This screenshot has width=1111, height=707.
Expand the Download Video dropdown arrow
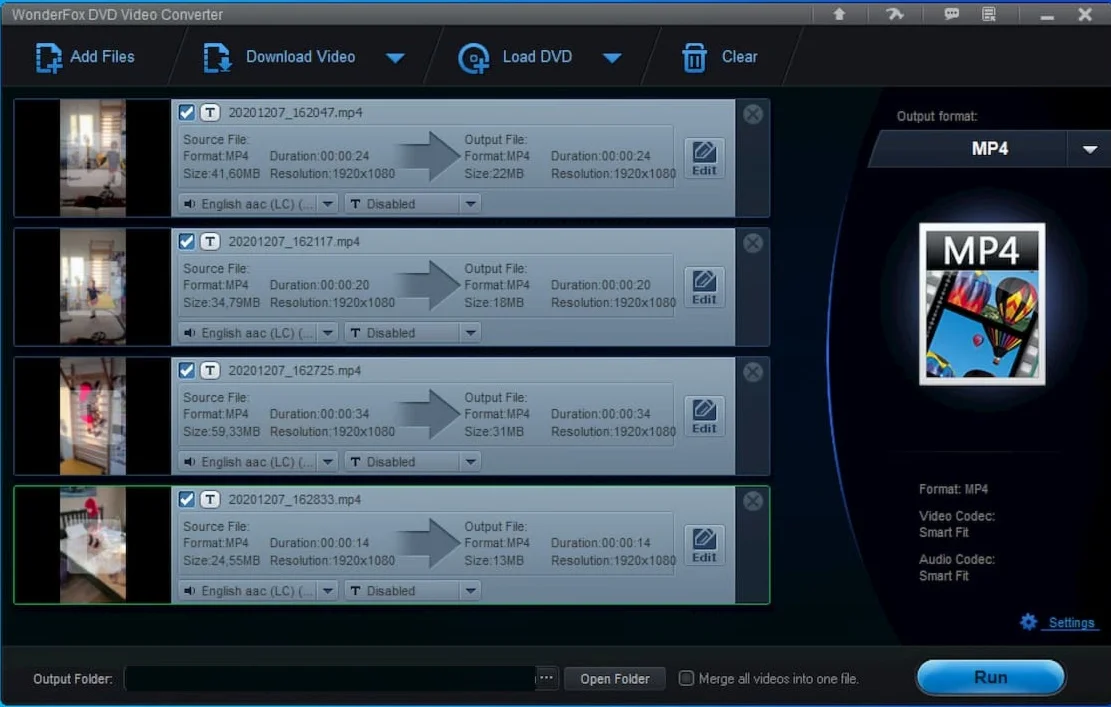(395, 58)
